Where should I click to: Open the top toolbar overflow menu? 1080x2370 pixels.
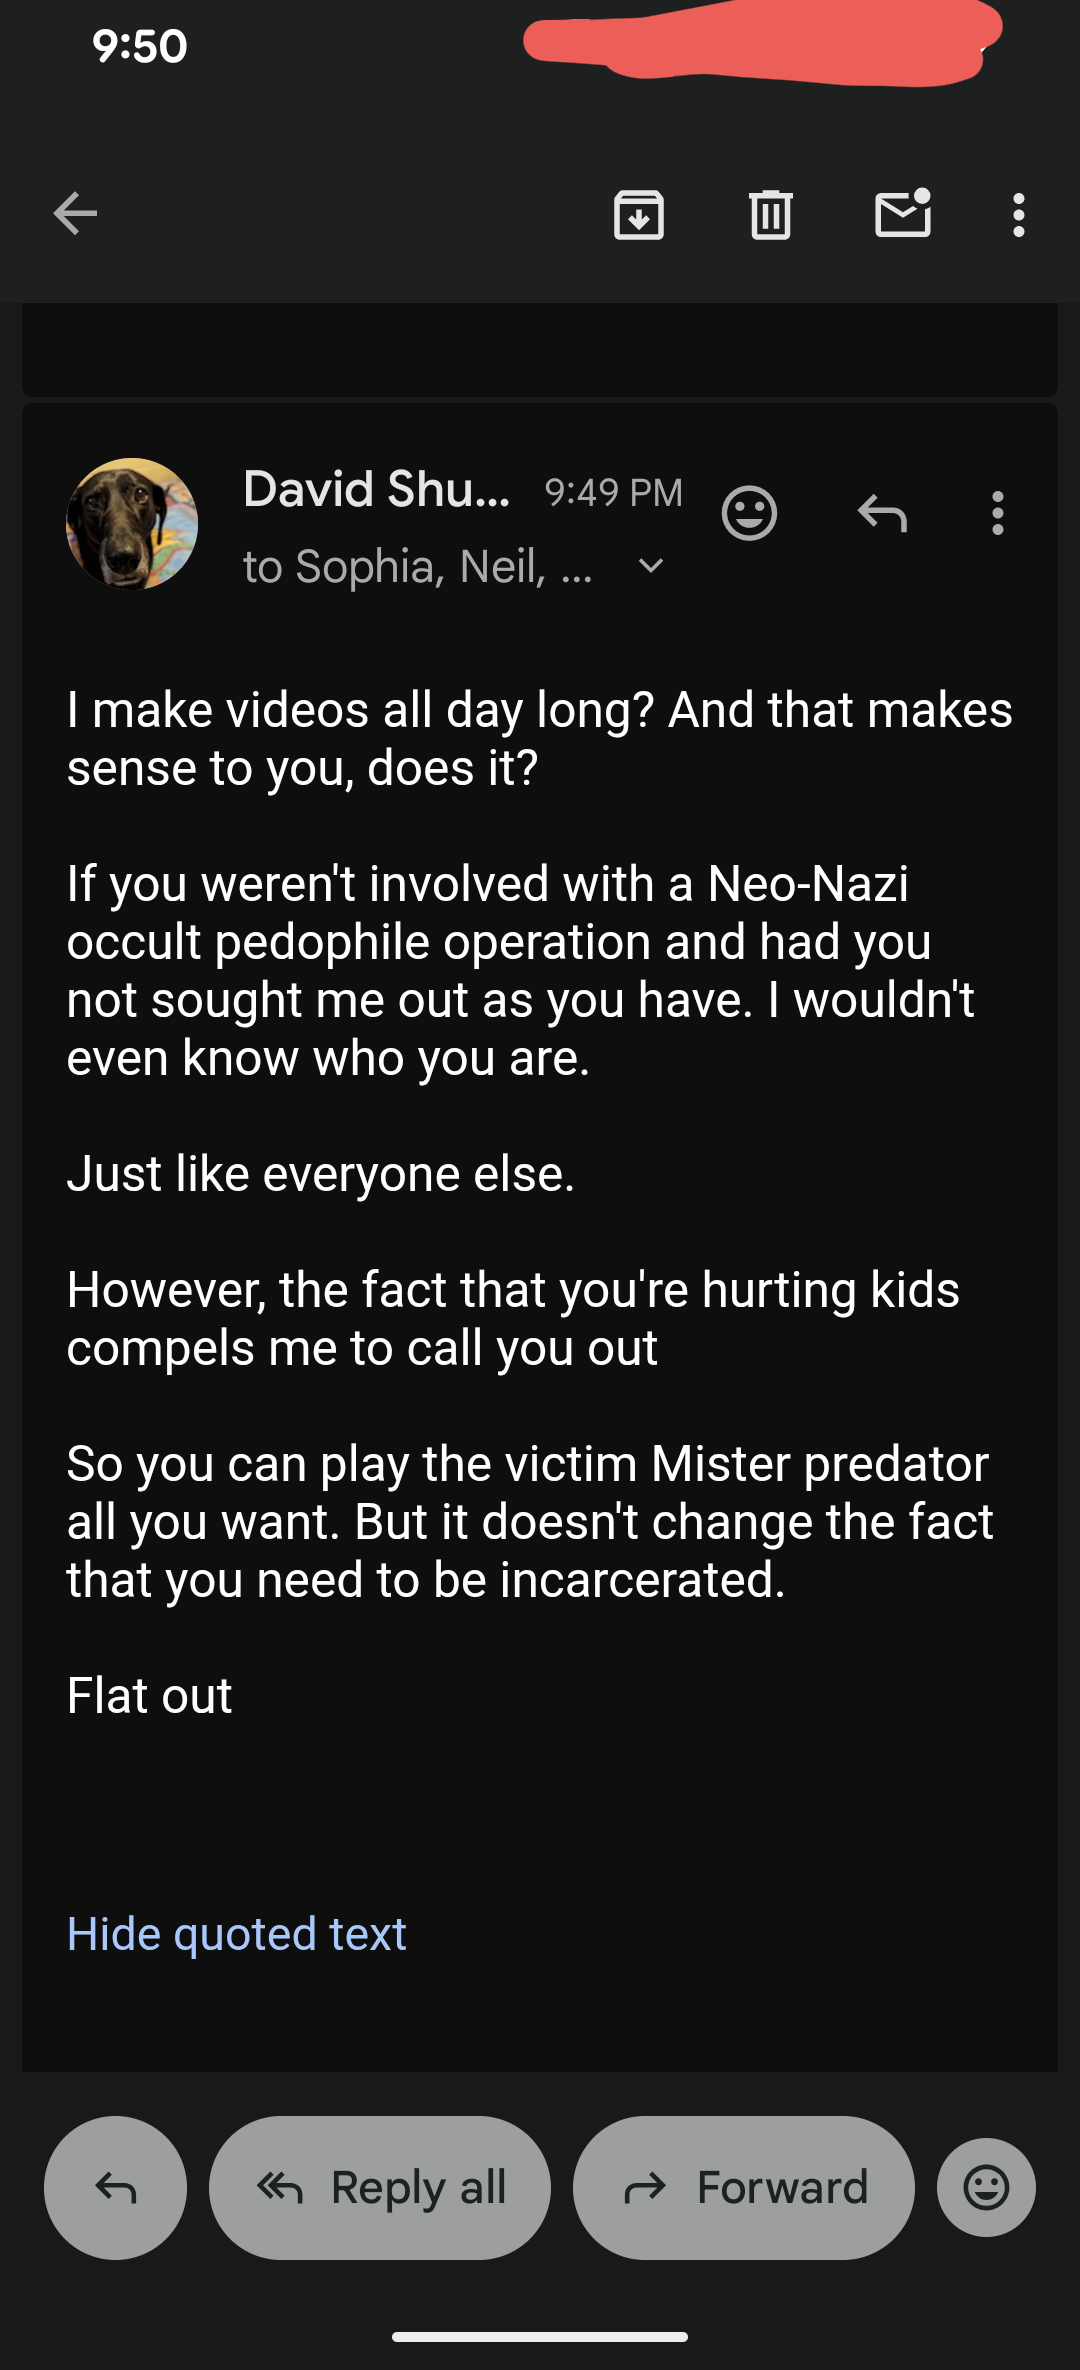(x=1018, y=215)
